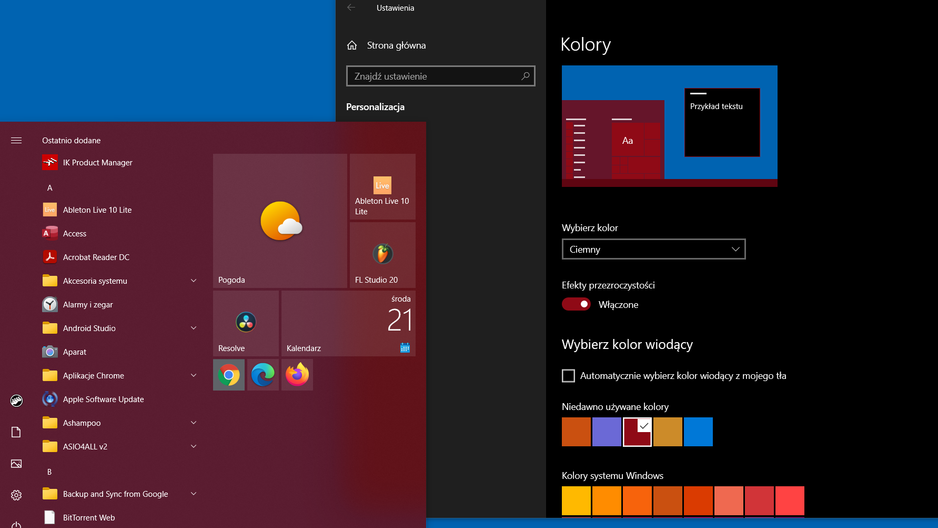
Task: Click the Znajdź ustawienie search field
Action: click(x=440, y=76)
